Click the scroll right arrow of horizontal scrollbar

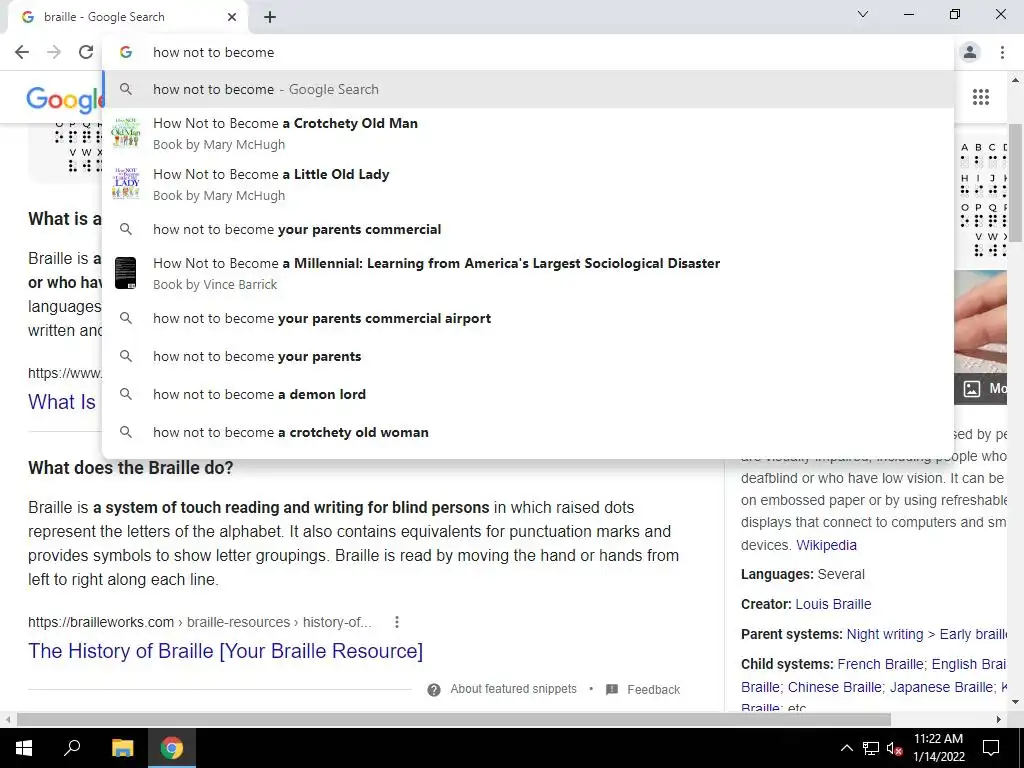click(999, 719)
